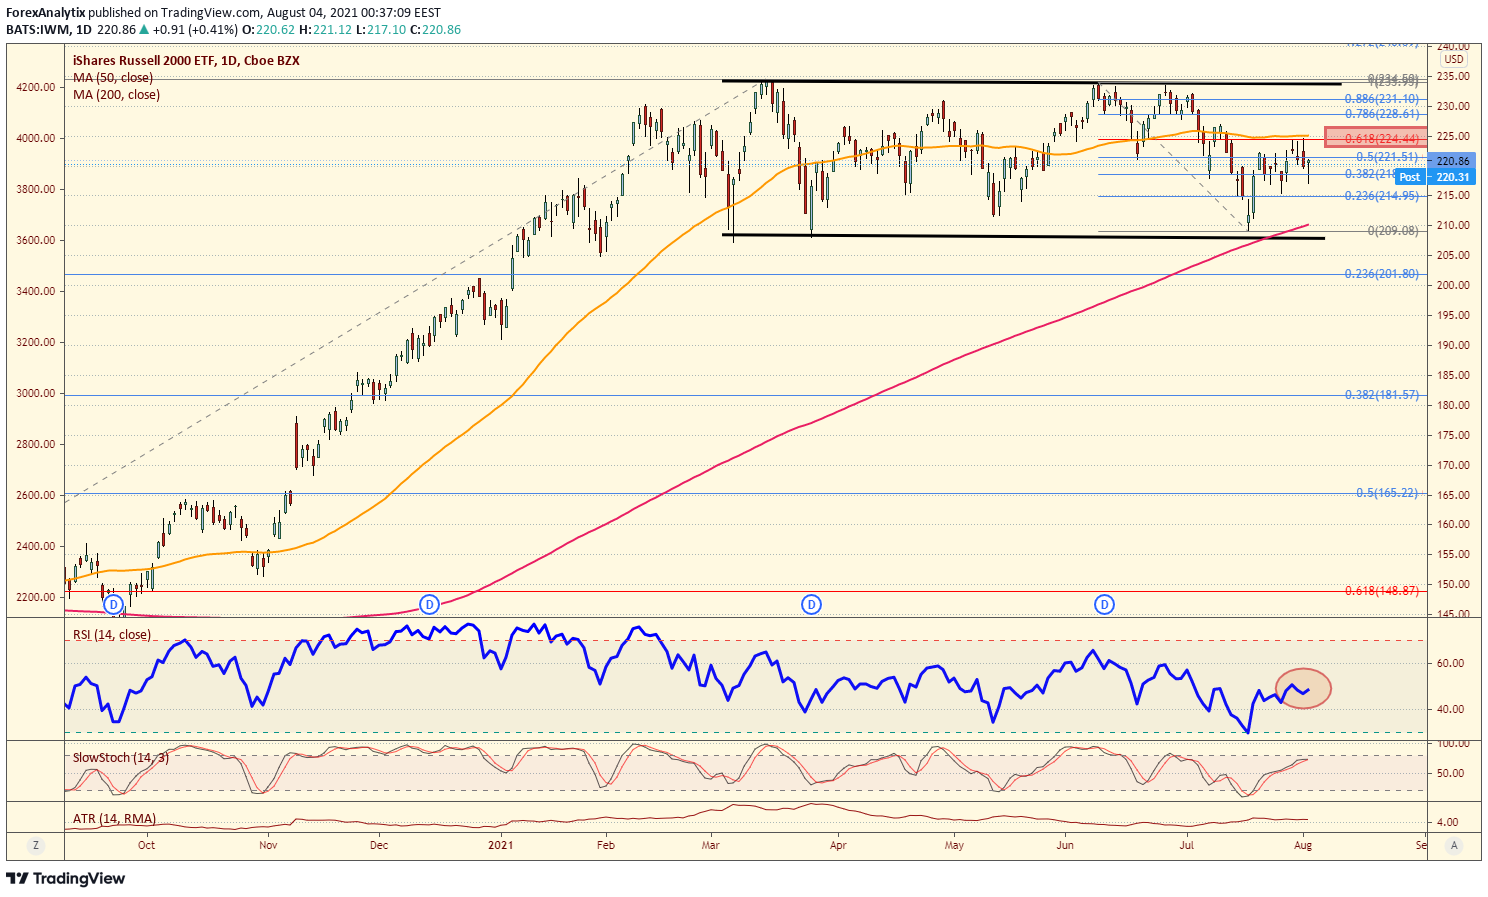Image resolution: width=1488 pixels, height=897 pixels.
Task: Click the Oct label on the time axis
Action: click(146, 845)
